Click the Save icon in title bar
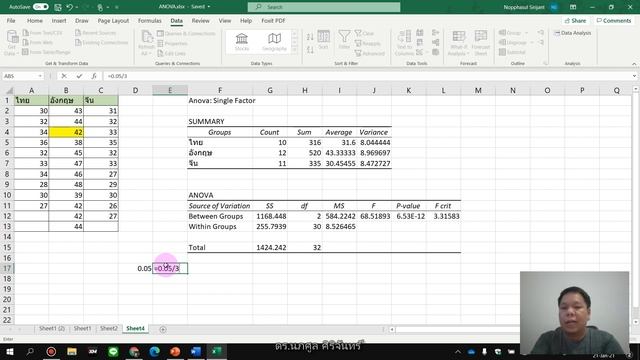640x360 pixels. [x=58, y=7]
